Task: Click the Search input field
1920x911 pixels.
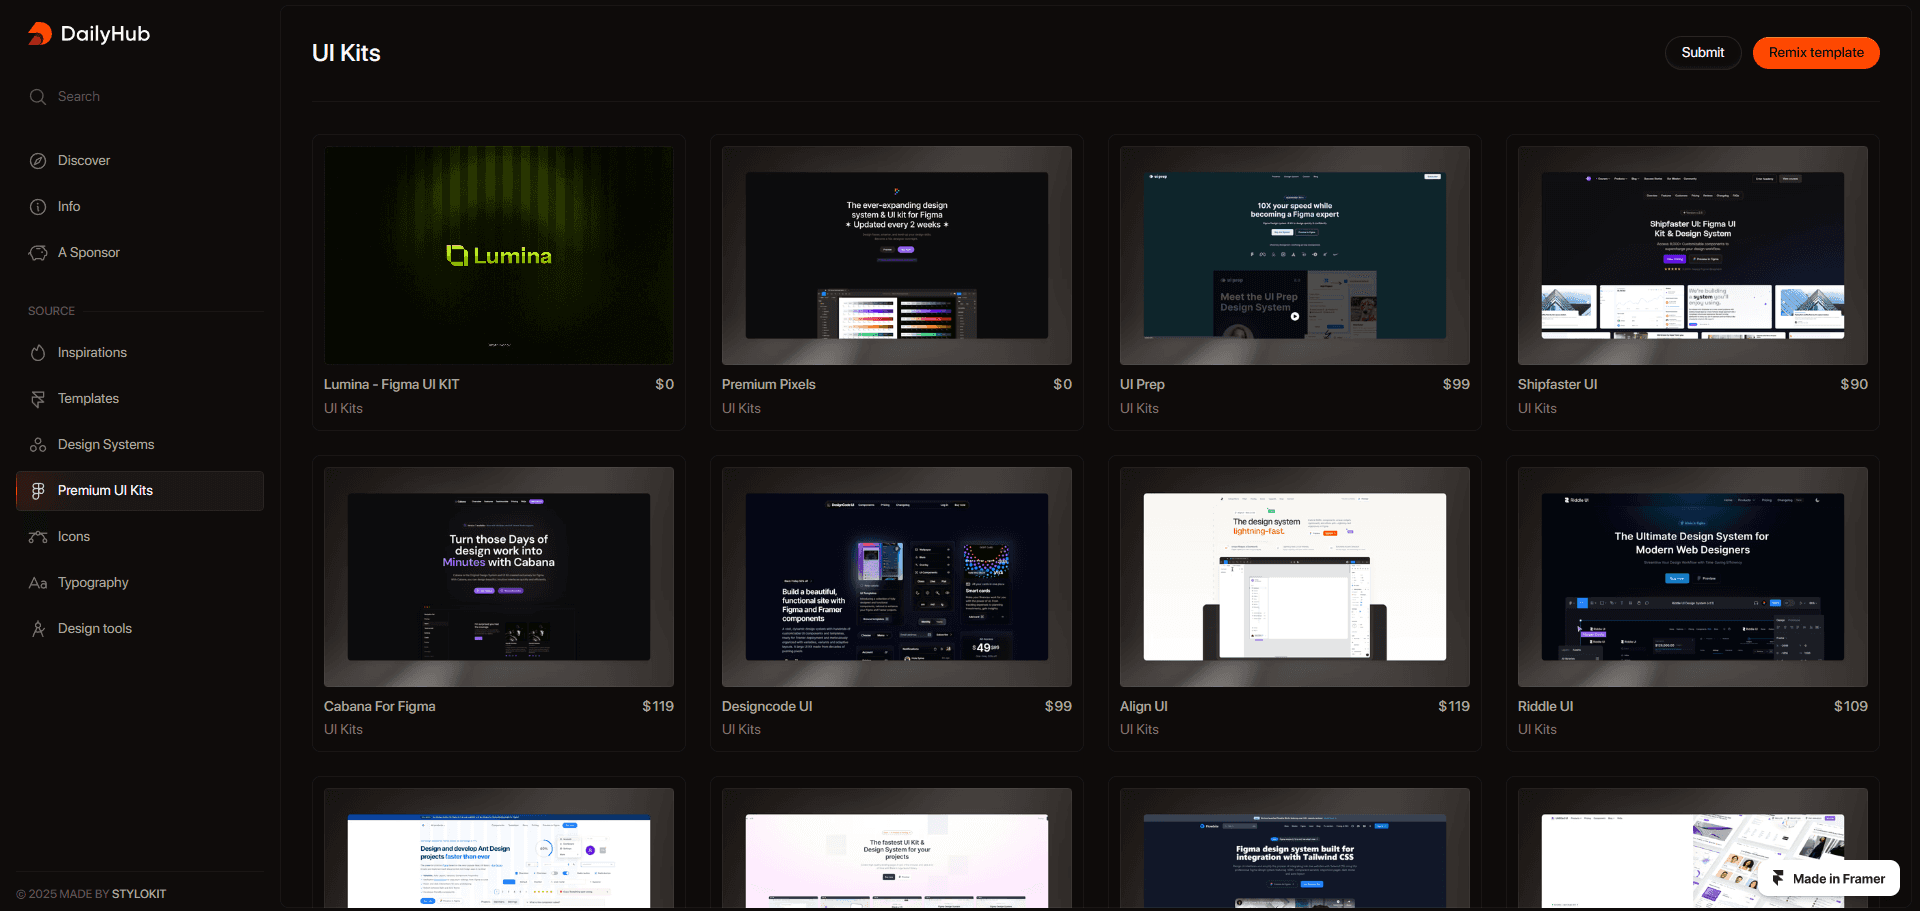Action: coord(140,97)
